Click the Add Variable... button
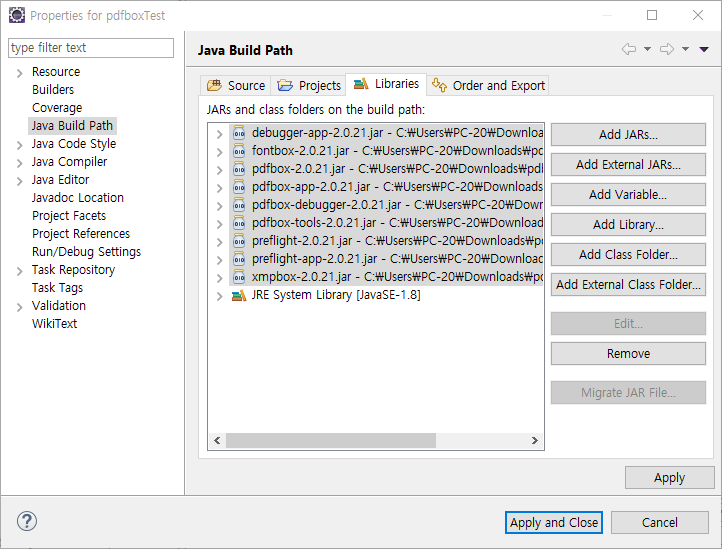This screenshot has height=549, width=722. [x=628, y=194]
